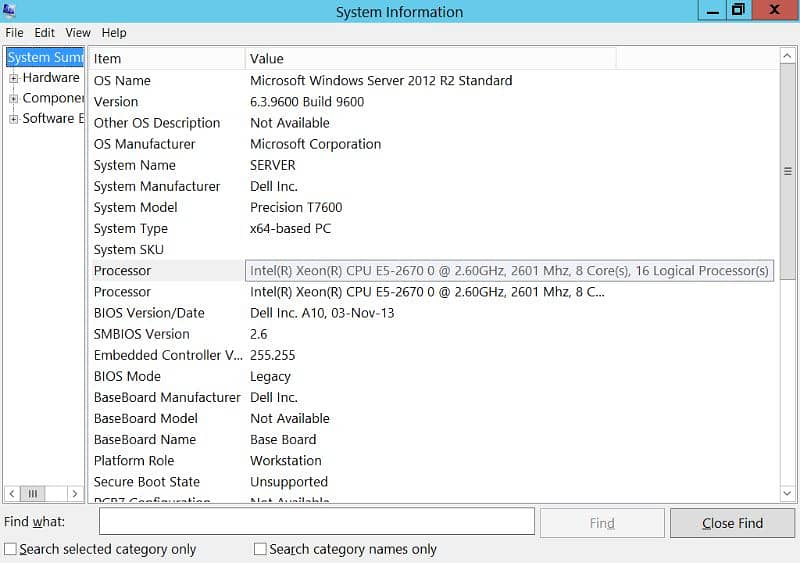Viewport: 800px width, 563px height.
Task: Expand the Software Environment node
Action: [14, 119]
